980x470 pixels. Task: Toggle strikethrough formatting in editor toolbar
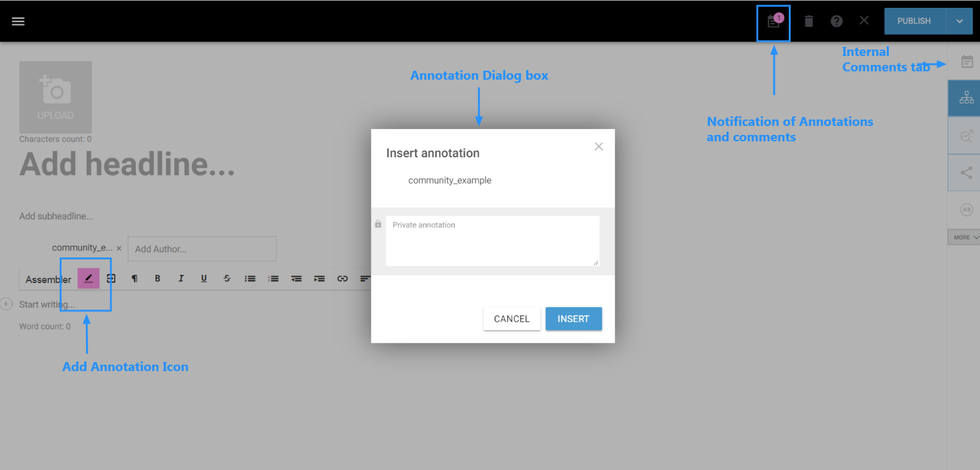click(x=227, y=279)
